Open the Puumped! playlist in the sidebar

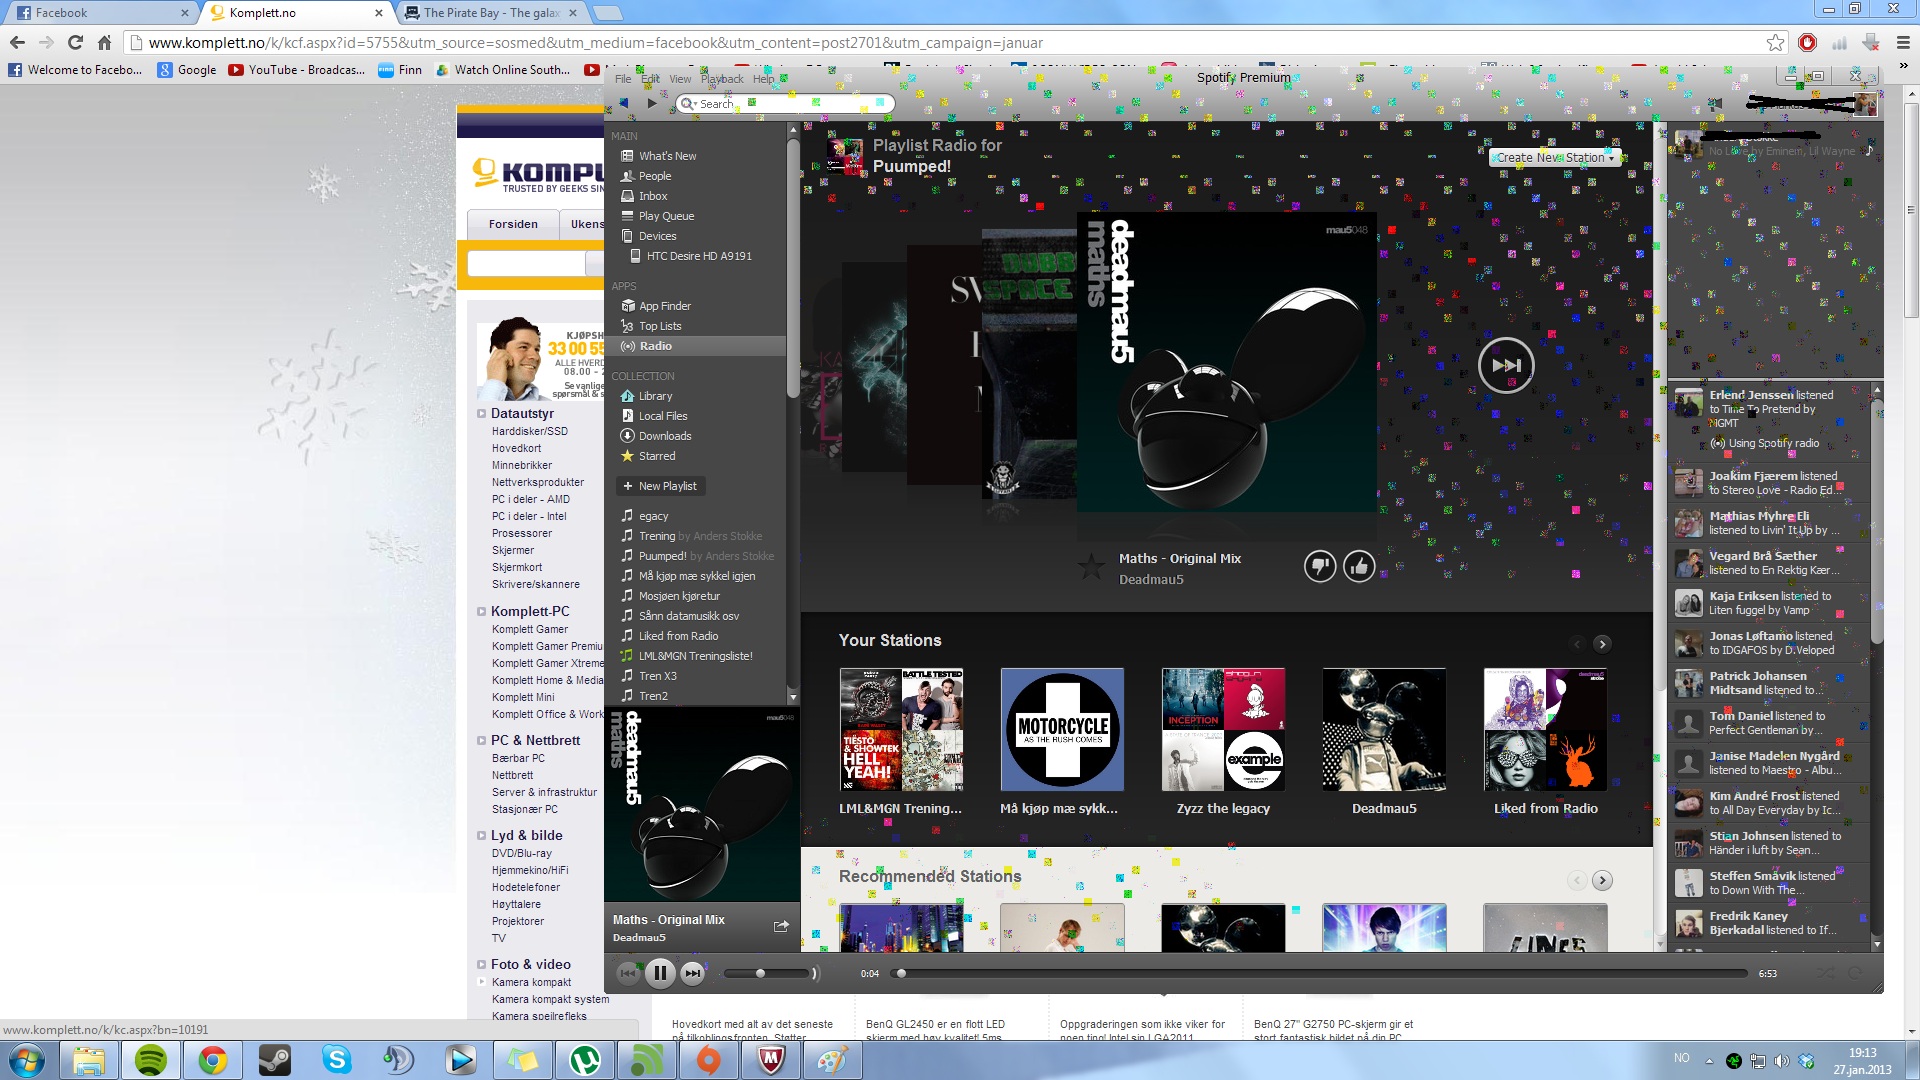click(x=697, y=556)
